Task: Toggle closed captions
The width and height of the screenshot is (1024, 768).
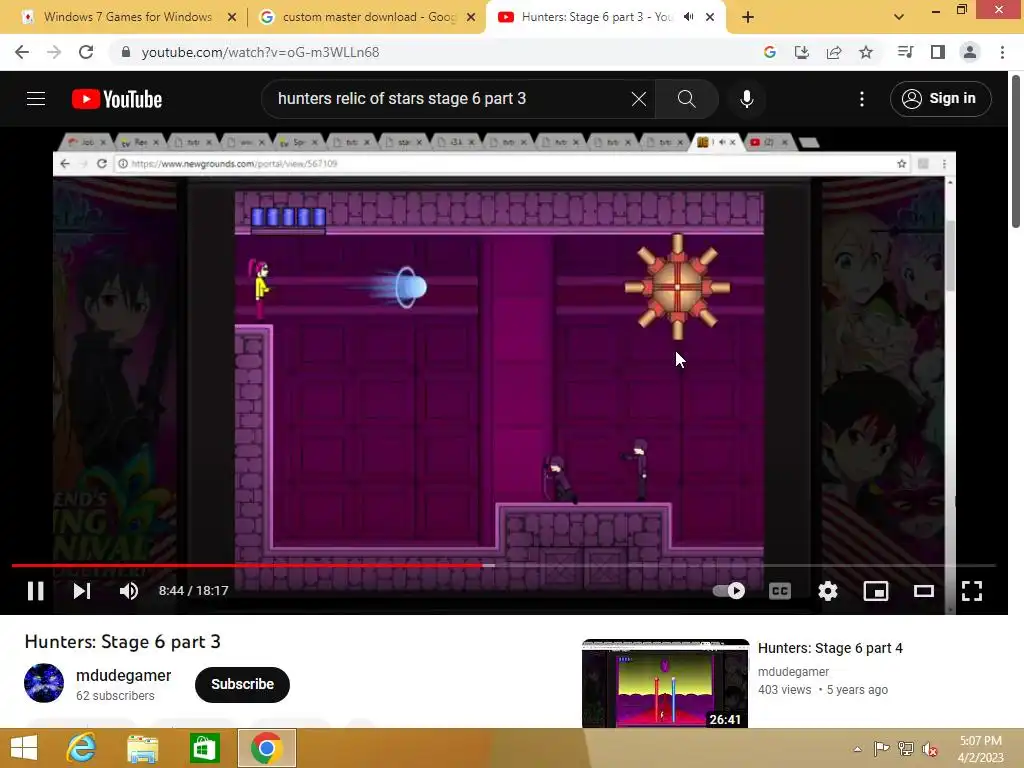Action: (780, 591)
